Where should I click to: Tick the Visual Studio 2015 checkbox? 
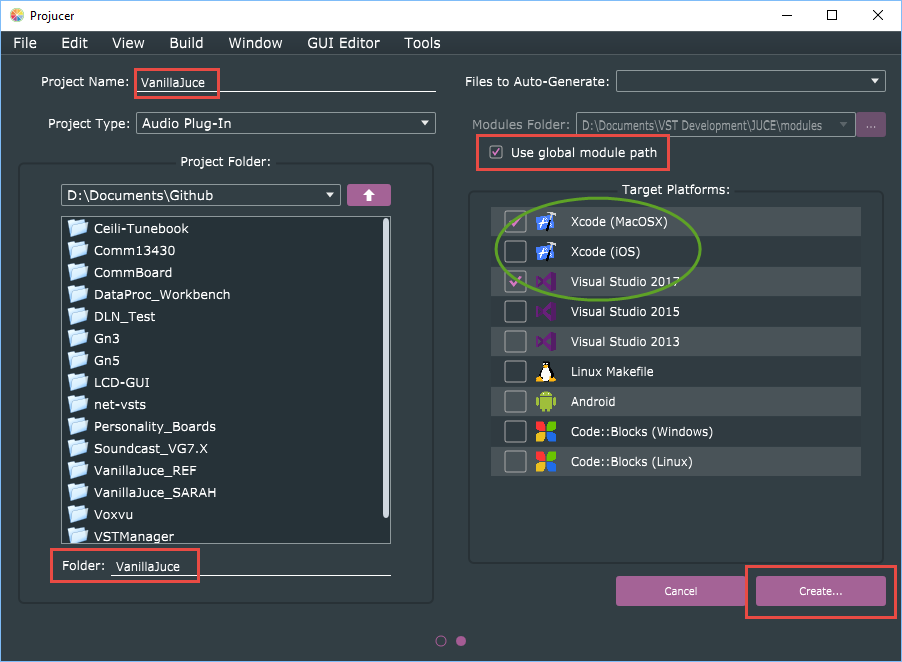coord(515,312)
